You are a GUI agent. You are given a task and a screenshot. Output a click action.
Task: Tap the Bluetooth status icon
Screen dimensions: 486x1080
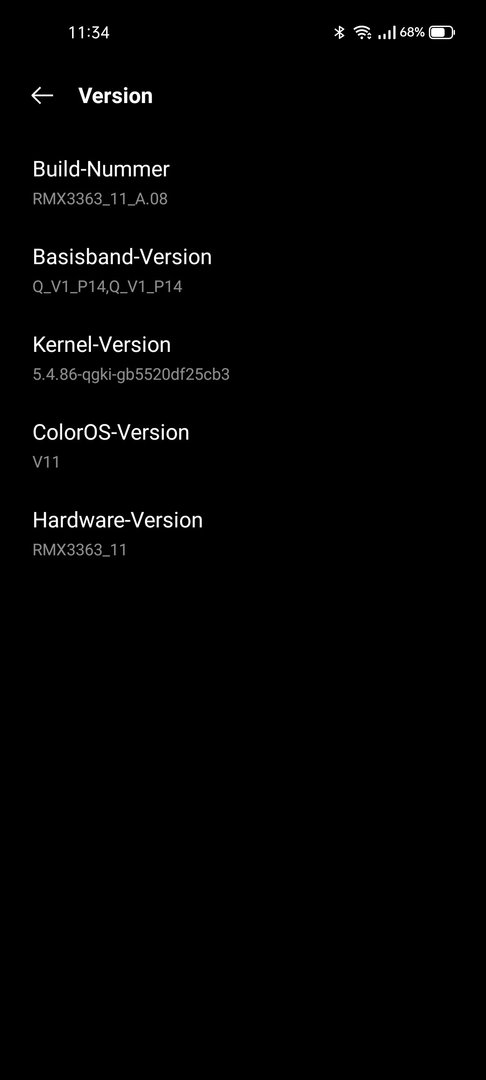click(x=339, y=32)
